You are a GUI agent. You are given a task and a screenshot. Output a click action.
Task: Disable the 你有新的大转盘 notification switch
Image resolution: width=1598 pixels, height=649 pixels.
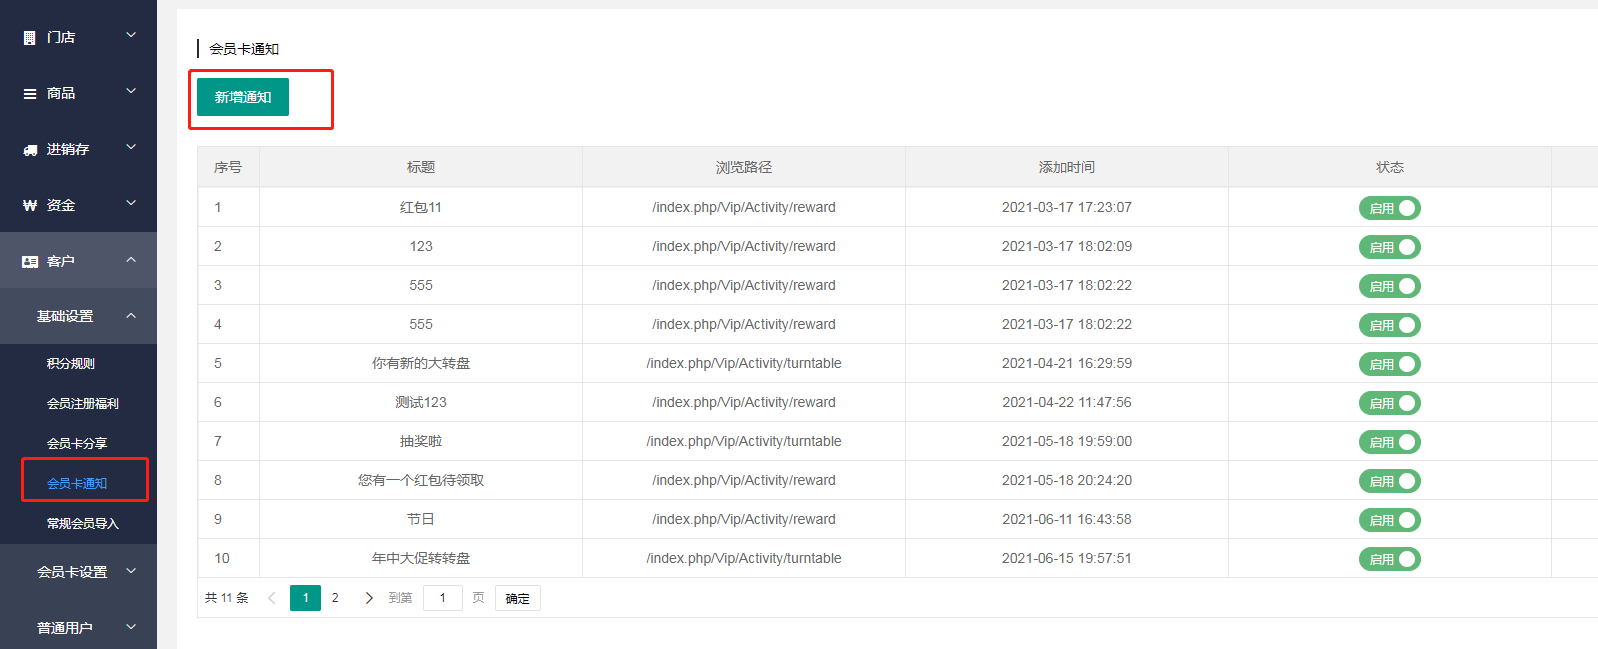pos(1390,364)
